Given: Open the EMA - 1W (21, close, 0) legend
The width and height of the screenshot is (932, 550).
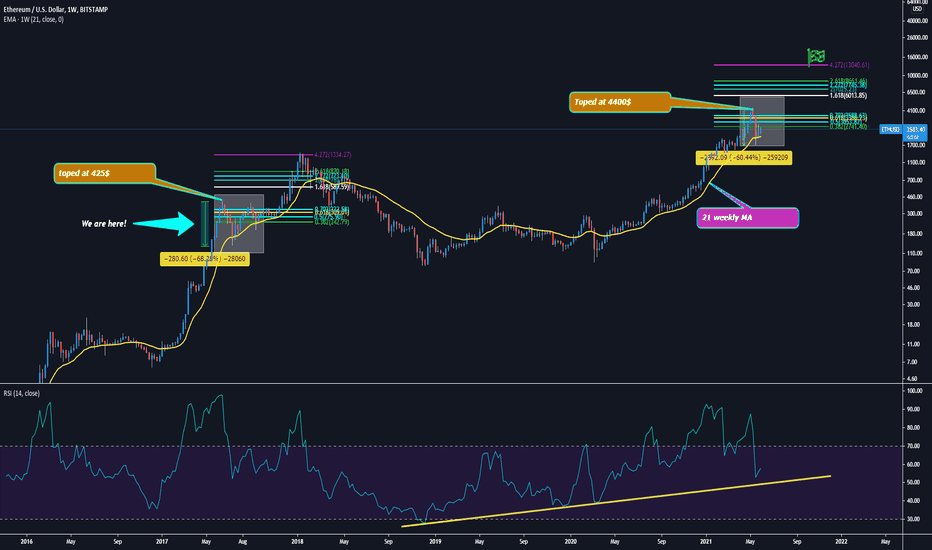Looking at the screenshot, I should 33,20.
